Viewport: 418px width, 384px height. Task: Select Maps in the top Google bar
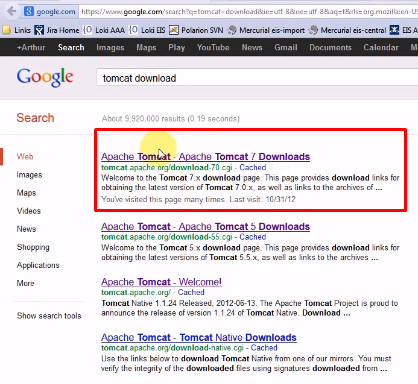click(x=146, y=47)
